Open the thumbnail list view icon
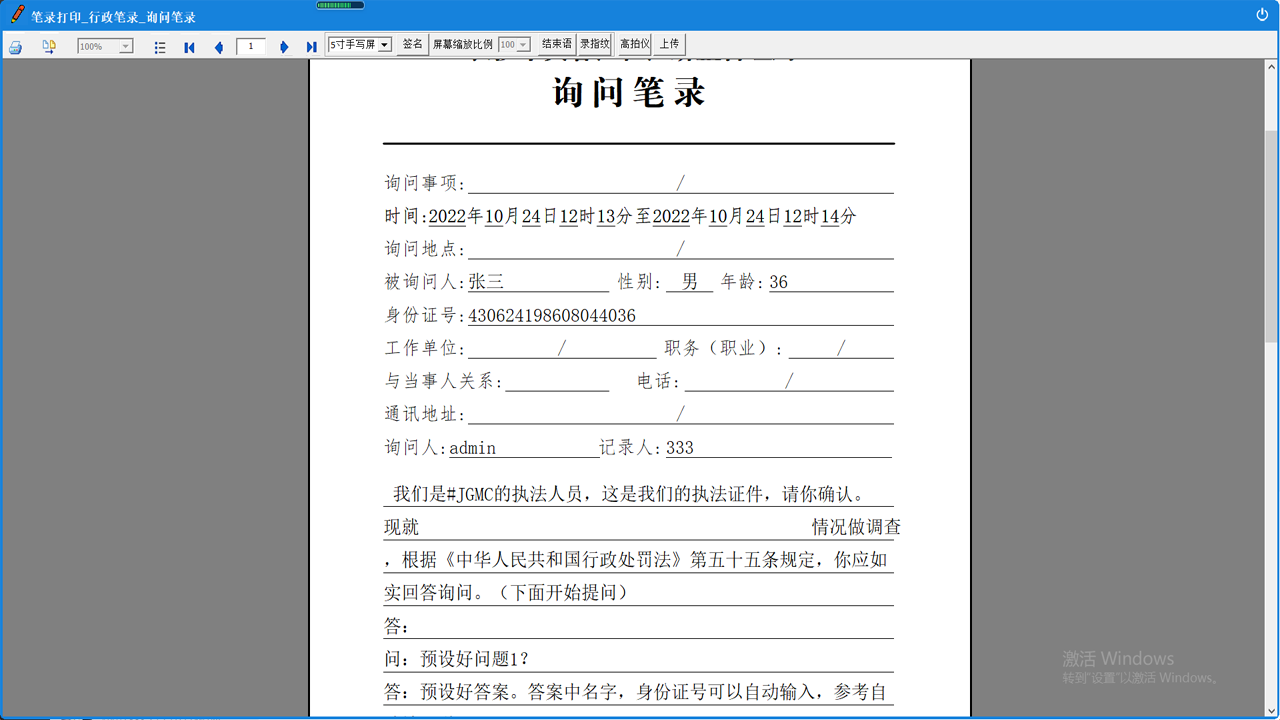The height and width of the screenshot is (720, 1280). click(x=160, y=44)
